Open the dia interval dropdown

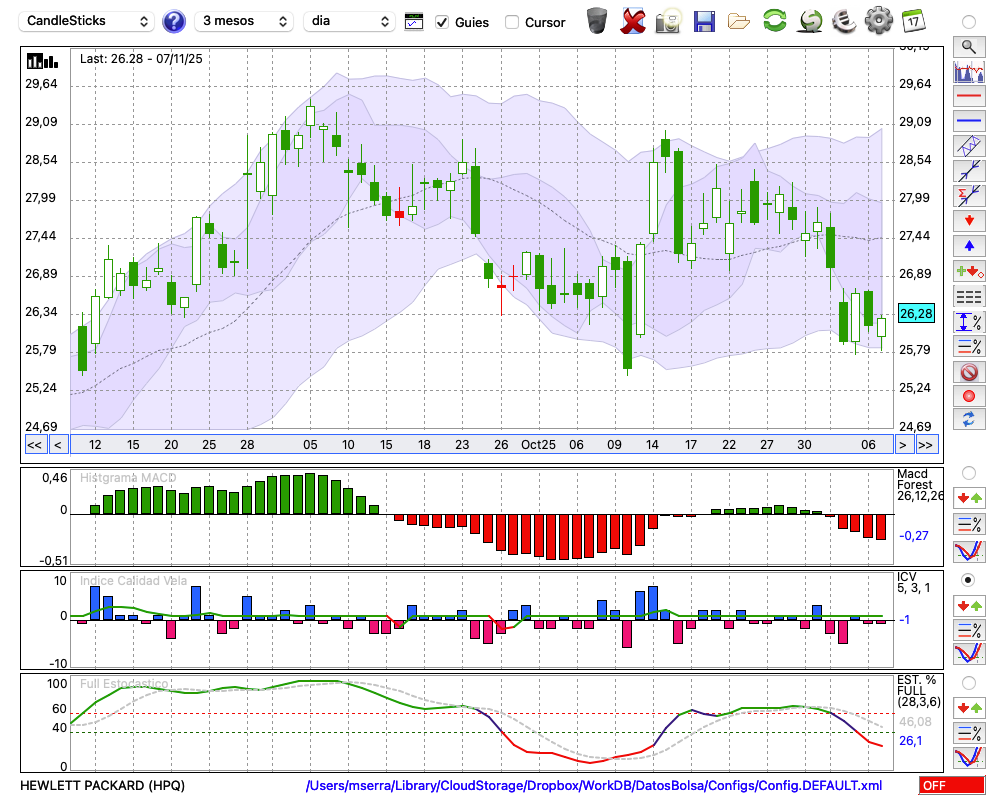point(349,21)
